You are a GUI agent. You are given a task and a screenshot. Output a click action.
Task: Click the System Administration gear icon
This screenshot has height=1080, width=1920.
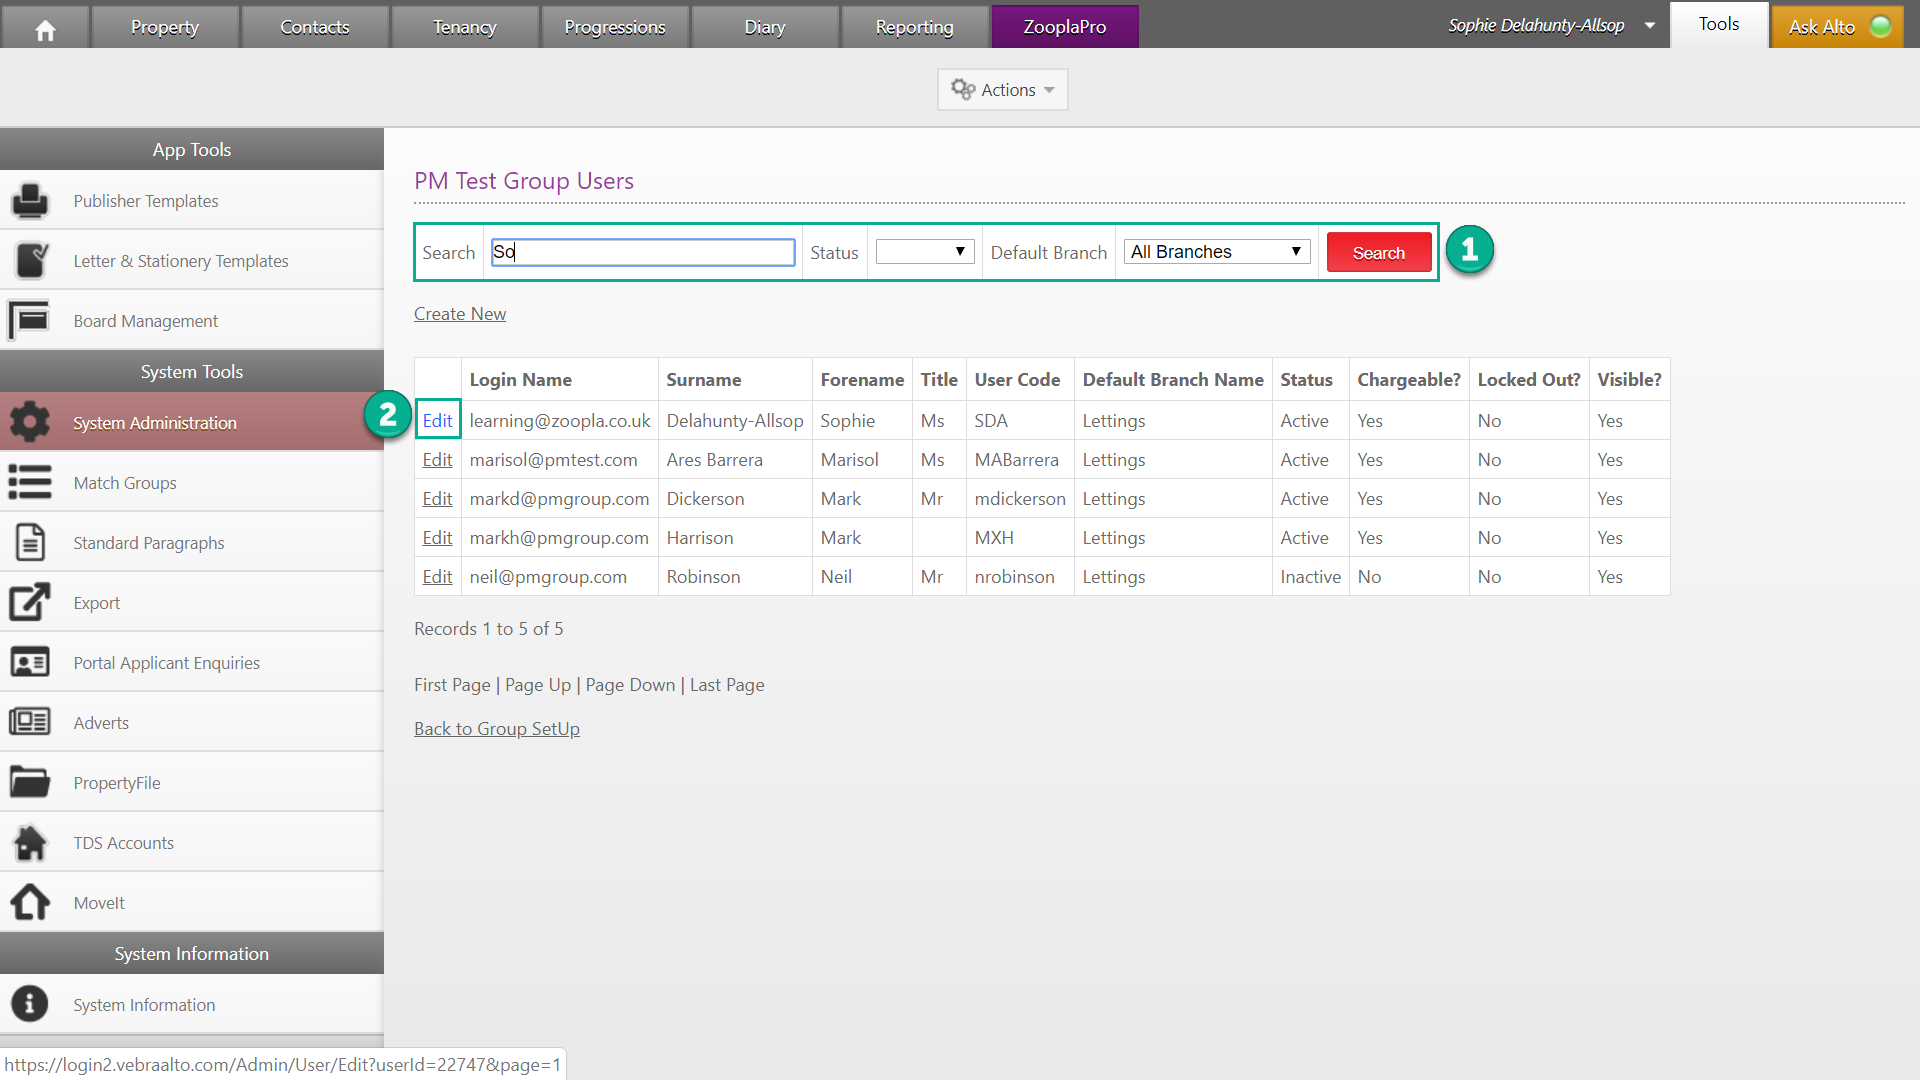point(30,422)
